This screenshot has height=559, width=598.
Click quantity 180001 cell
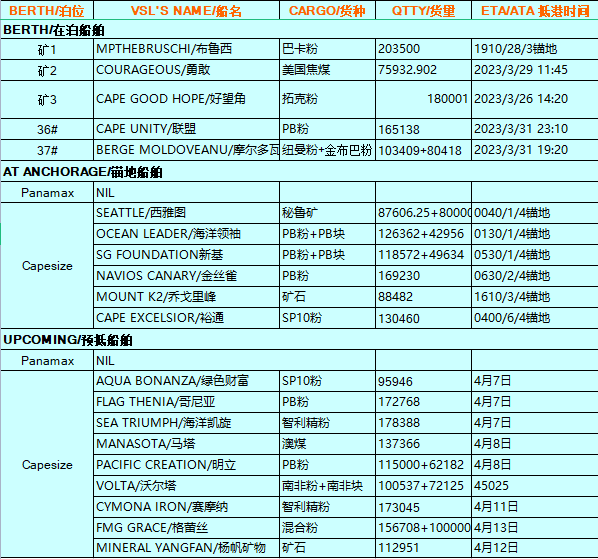click(423, 99)
